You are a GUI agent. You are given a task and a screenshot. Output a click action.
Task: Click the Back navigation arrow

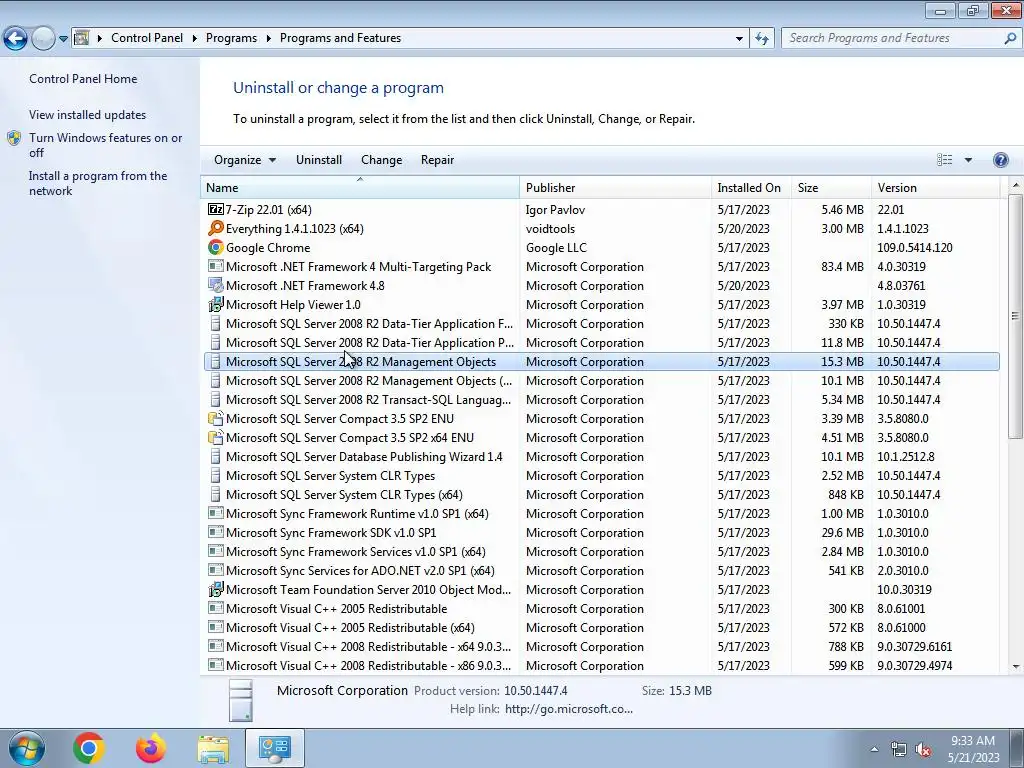[15, 39]
